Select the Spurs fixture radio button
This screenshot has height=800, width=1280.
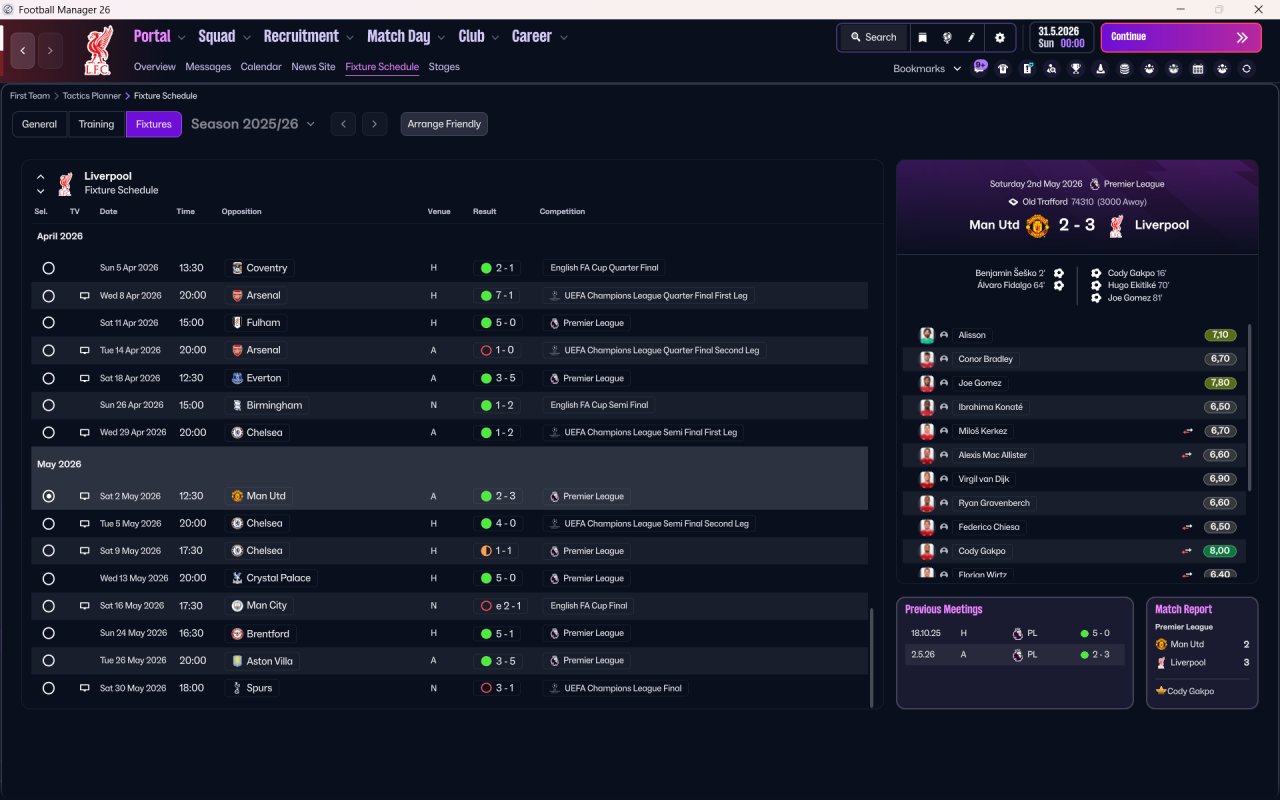click(x=49, y=688)
